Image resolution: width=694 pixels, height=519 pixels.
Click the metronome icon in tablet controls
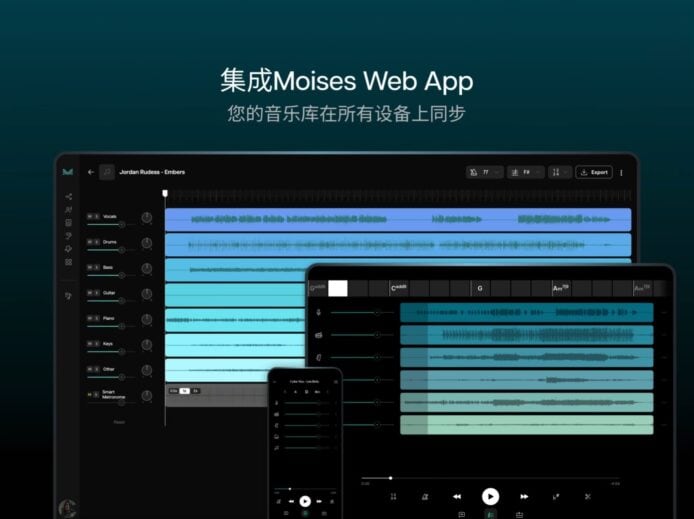[425, 496]
